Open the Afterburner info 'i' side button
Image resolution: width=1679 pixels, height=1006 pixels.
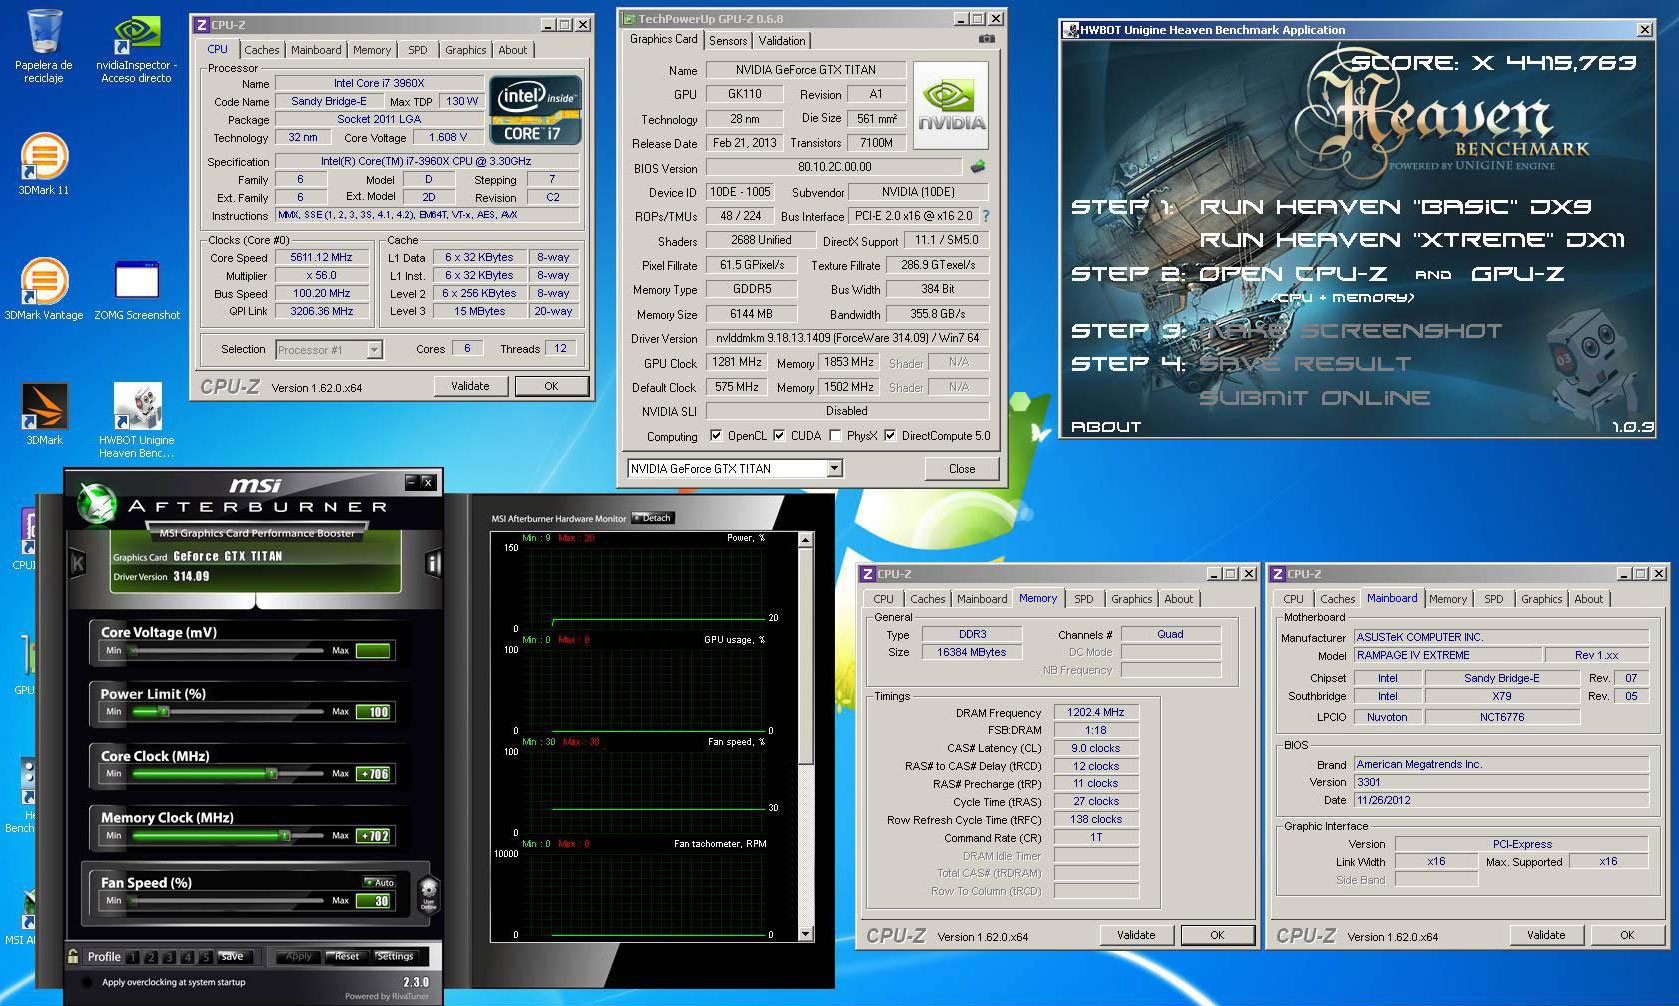(x=433, y=564)
